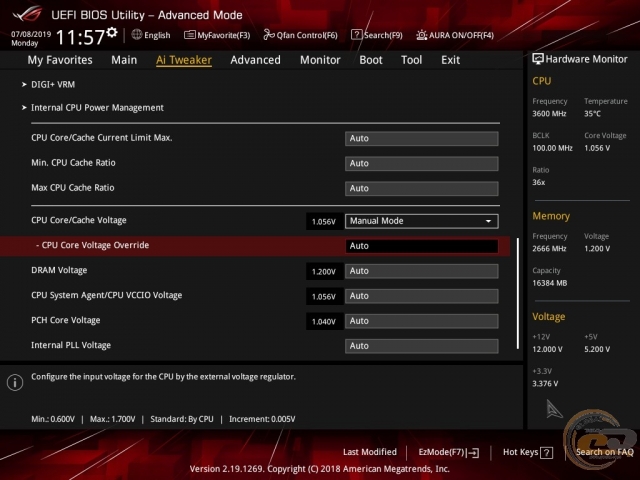
Task: Click the mouse cursor icon in Hardware Monitor
Action: click(x=554, y=409)
